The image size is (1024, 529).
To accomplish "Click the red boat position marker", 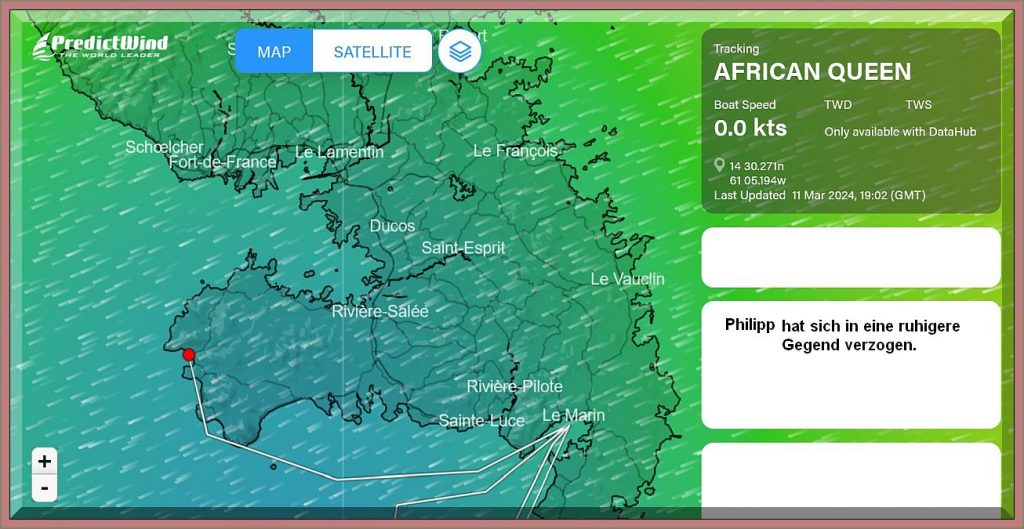I will click(x=188, y=354).
